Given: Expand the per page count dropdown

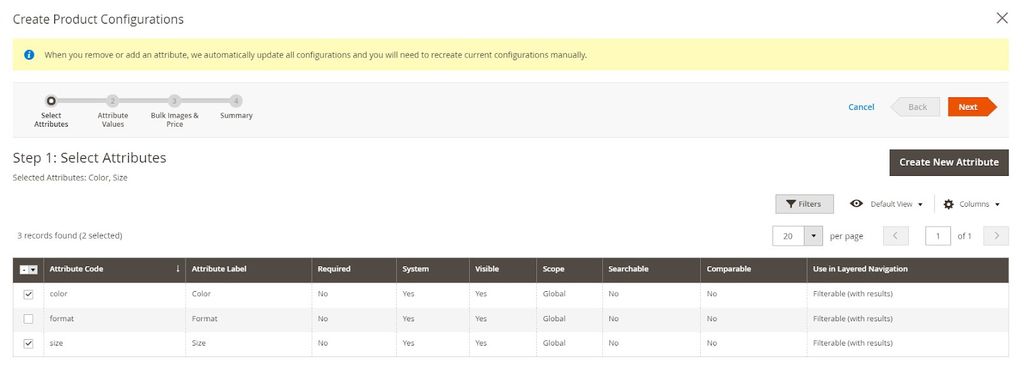Looking at the screenshot, I should click(813, 236).
